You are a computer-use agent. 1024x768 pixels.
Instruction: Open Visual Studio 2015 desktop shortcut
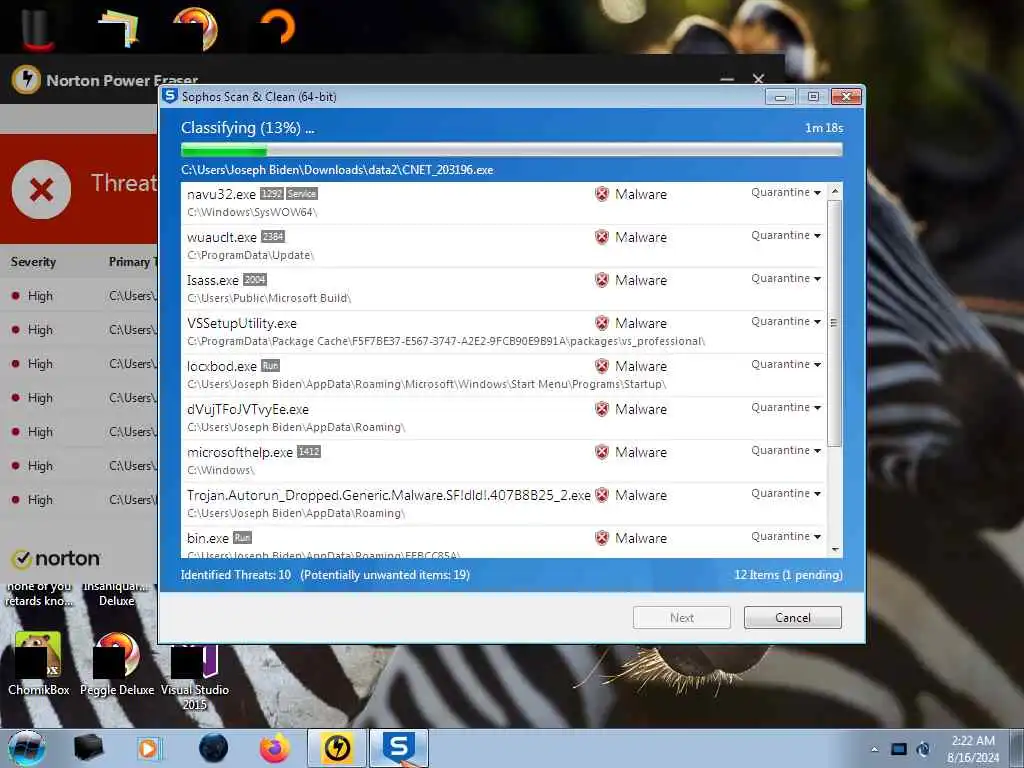tap(195, 677)
